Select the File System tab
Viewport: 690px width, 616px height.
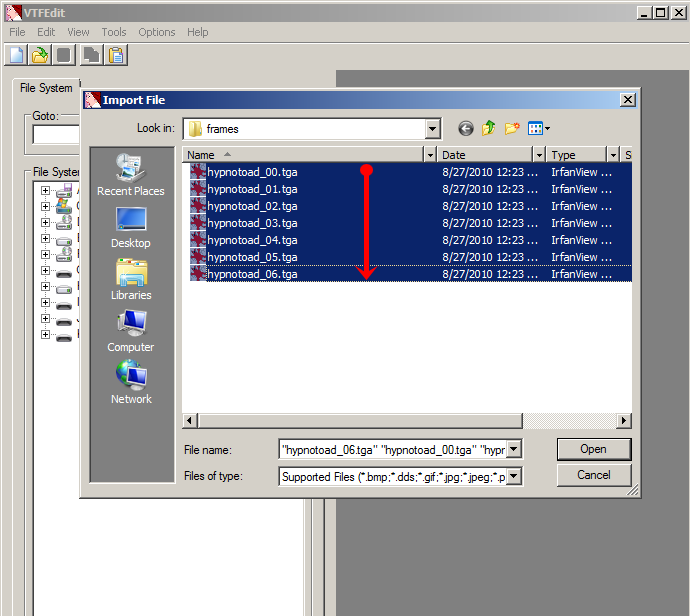click(x=46, y=88)
